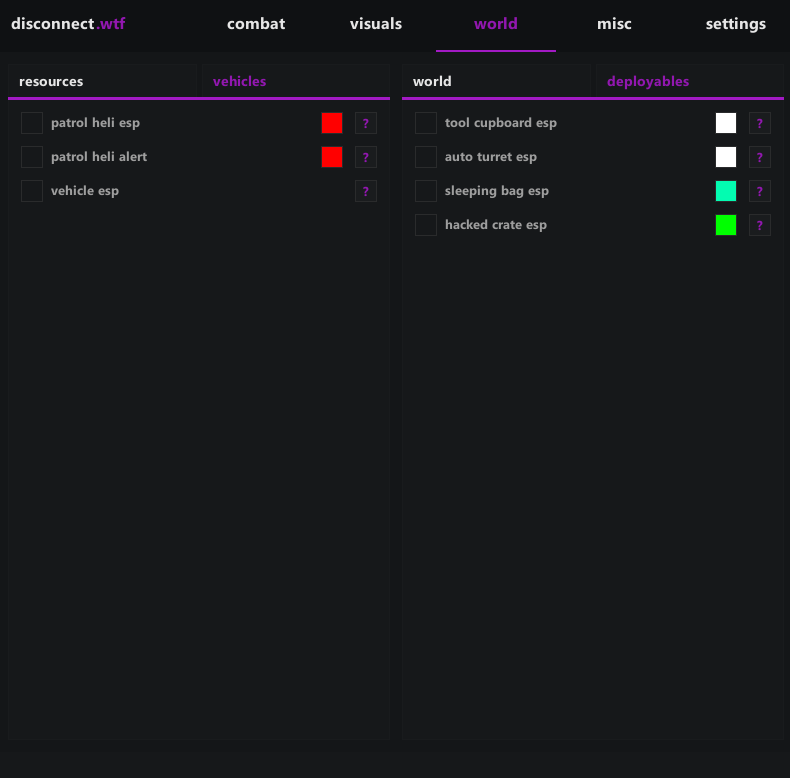Enable the patrol heli esp checkbox
The width and height of the screenshot is (790, 778).
pyautogui.click(x=32, y=123)
